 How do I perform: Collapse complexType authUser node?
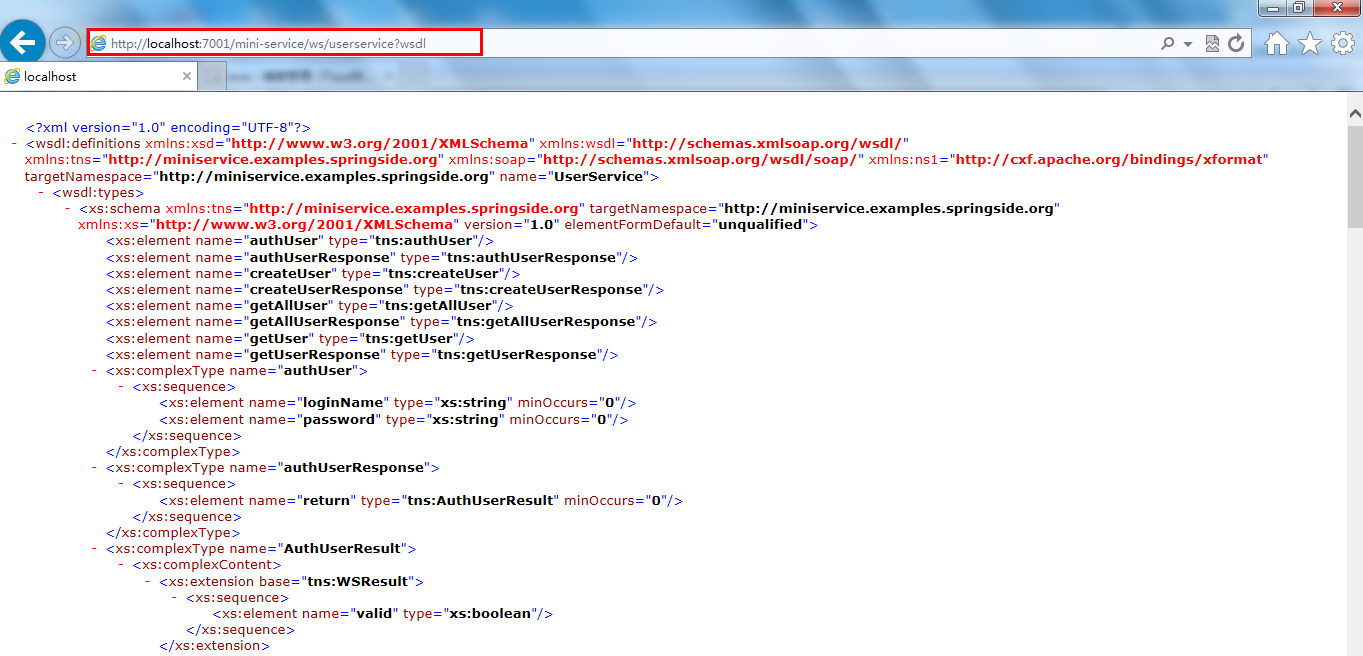(x=94, y=370)
